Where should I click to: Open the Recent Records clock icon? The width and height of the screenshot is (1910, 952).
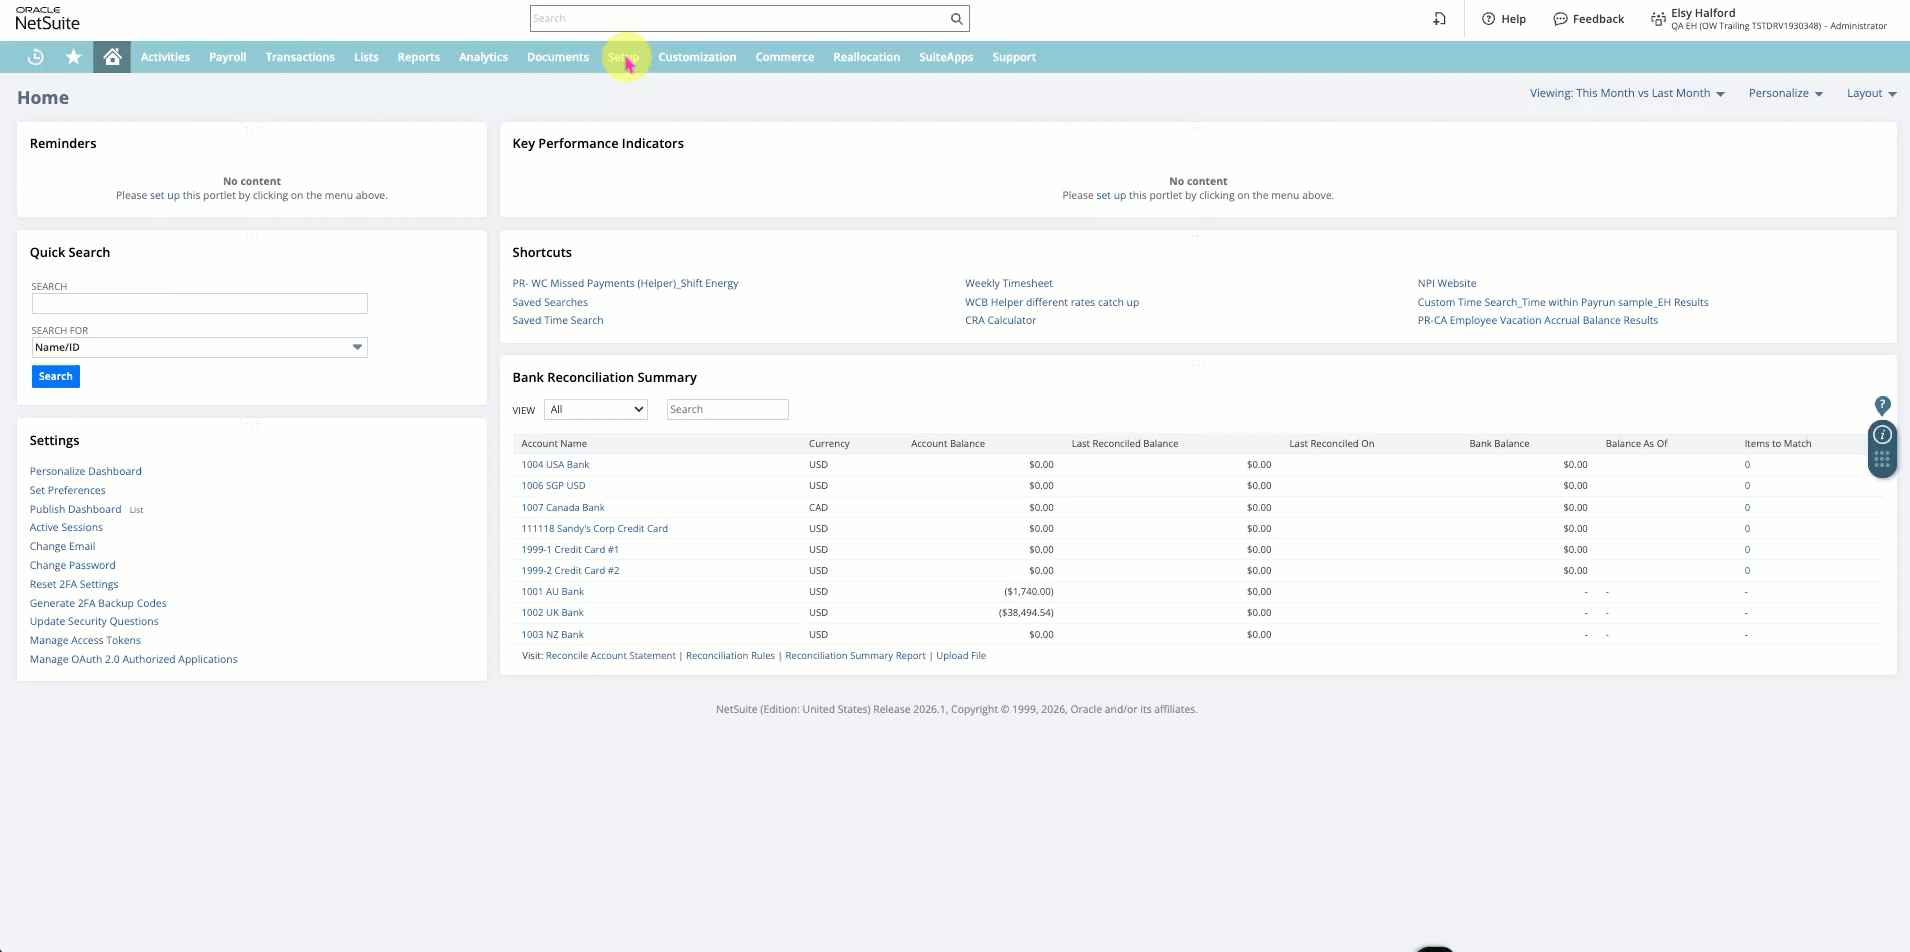point(36,57)
